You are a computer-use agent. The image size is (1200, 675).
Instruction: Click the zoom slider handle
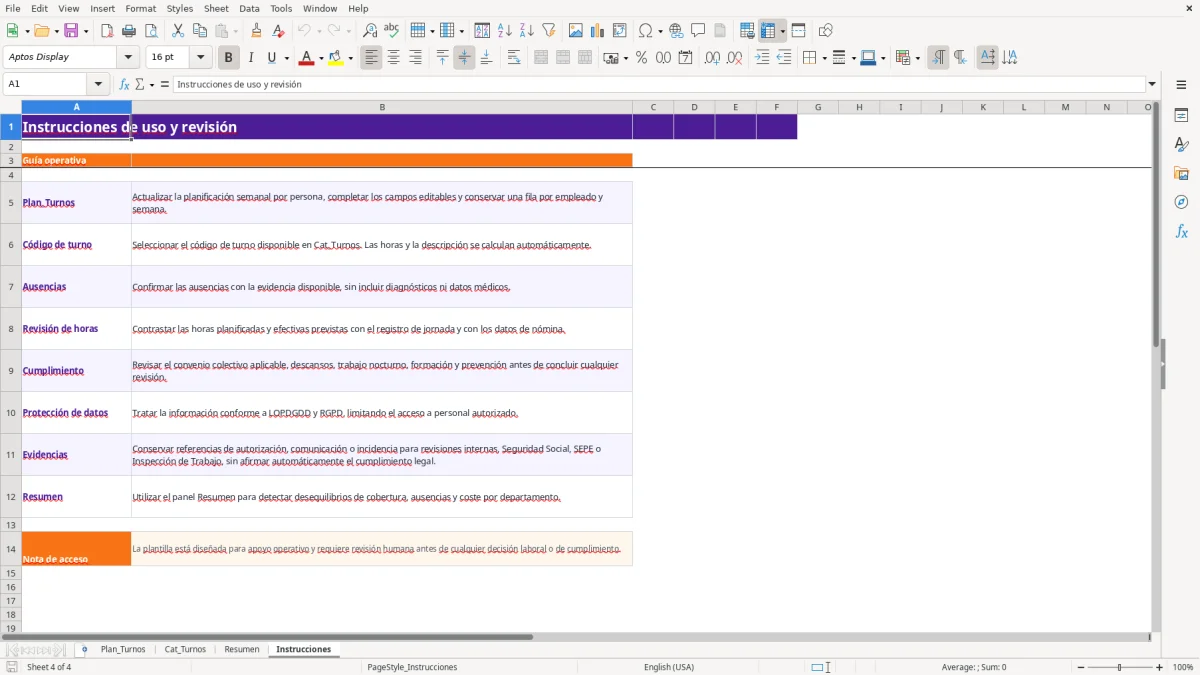1119,667
